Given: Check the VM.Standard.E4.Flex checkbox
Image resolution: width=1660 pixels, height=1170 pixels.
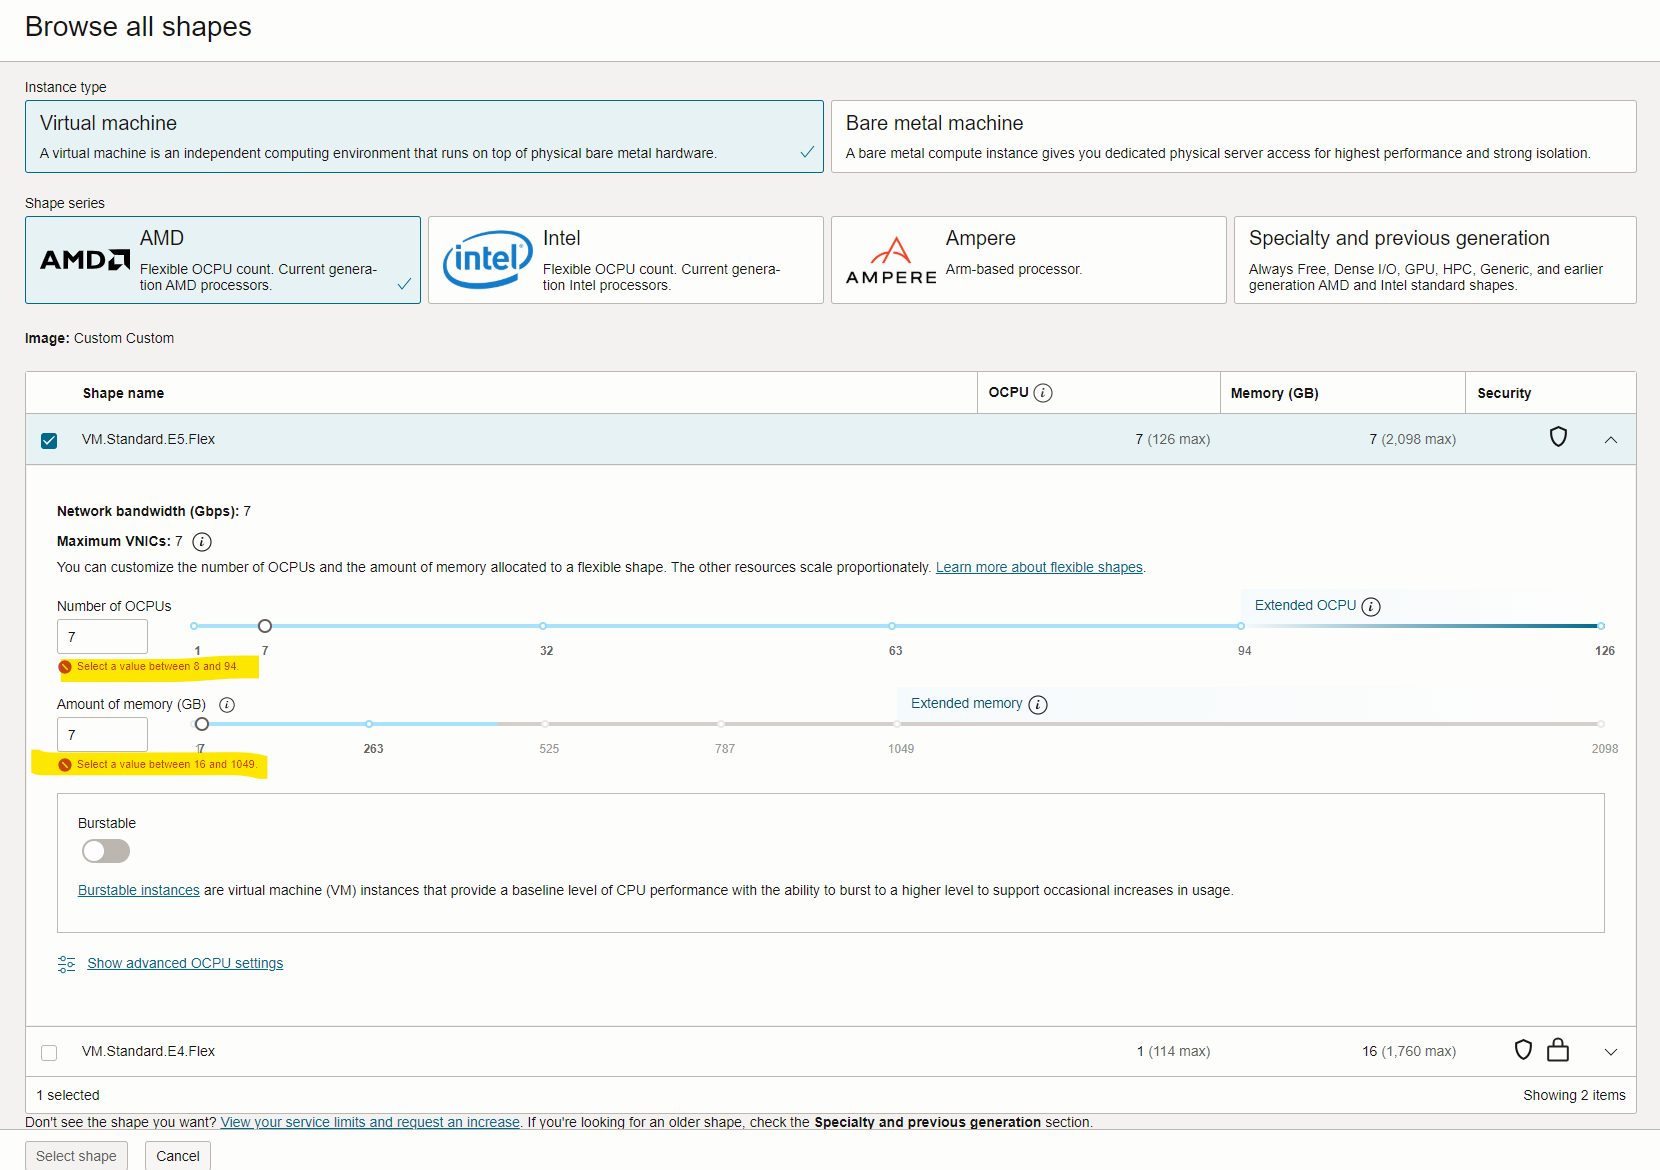Looking at the screenshot, I should (49, 1052).
